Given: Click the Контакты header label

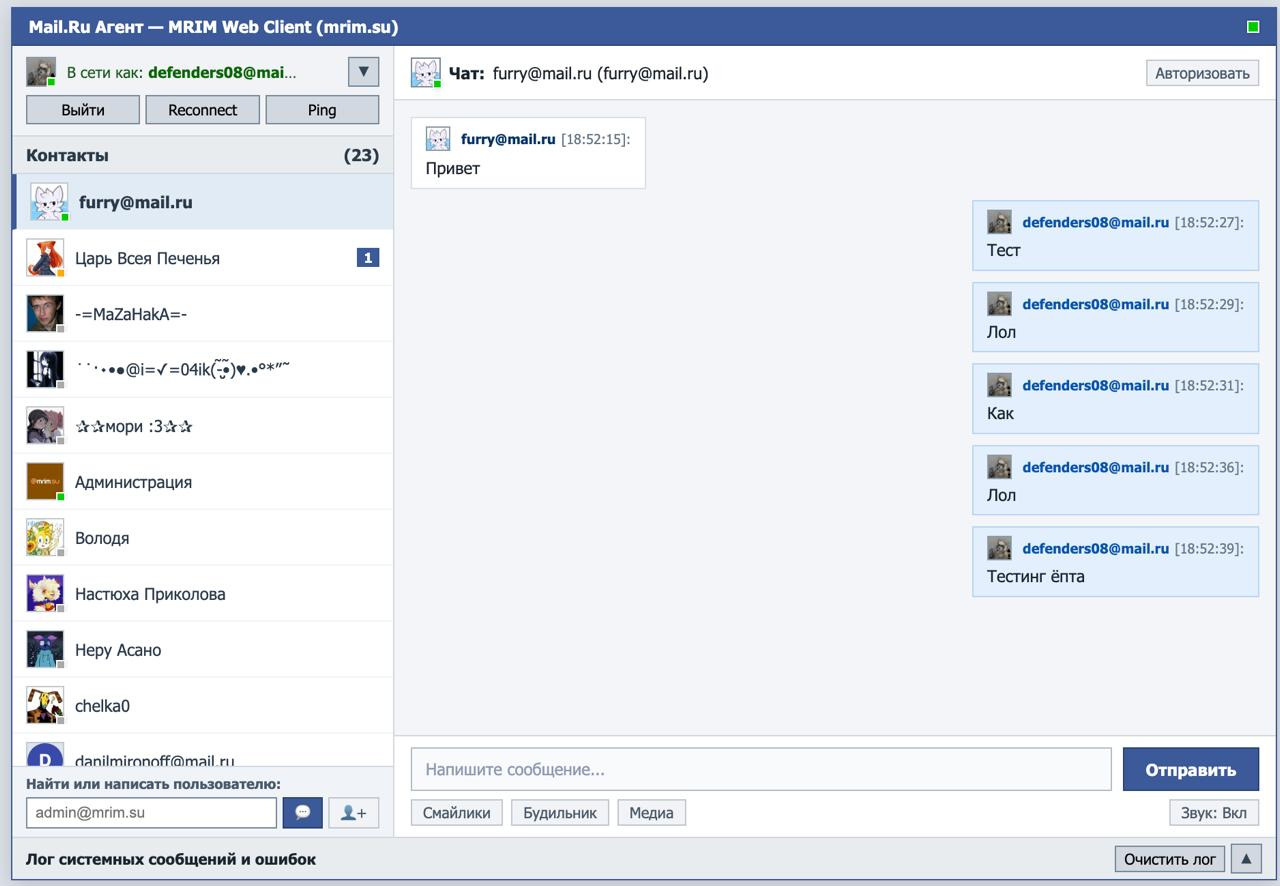Looking at the screenshot, I should [x=67, y=155].
